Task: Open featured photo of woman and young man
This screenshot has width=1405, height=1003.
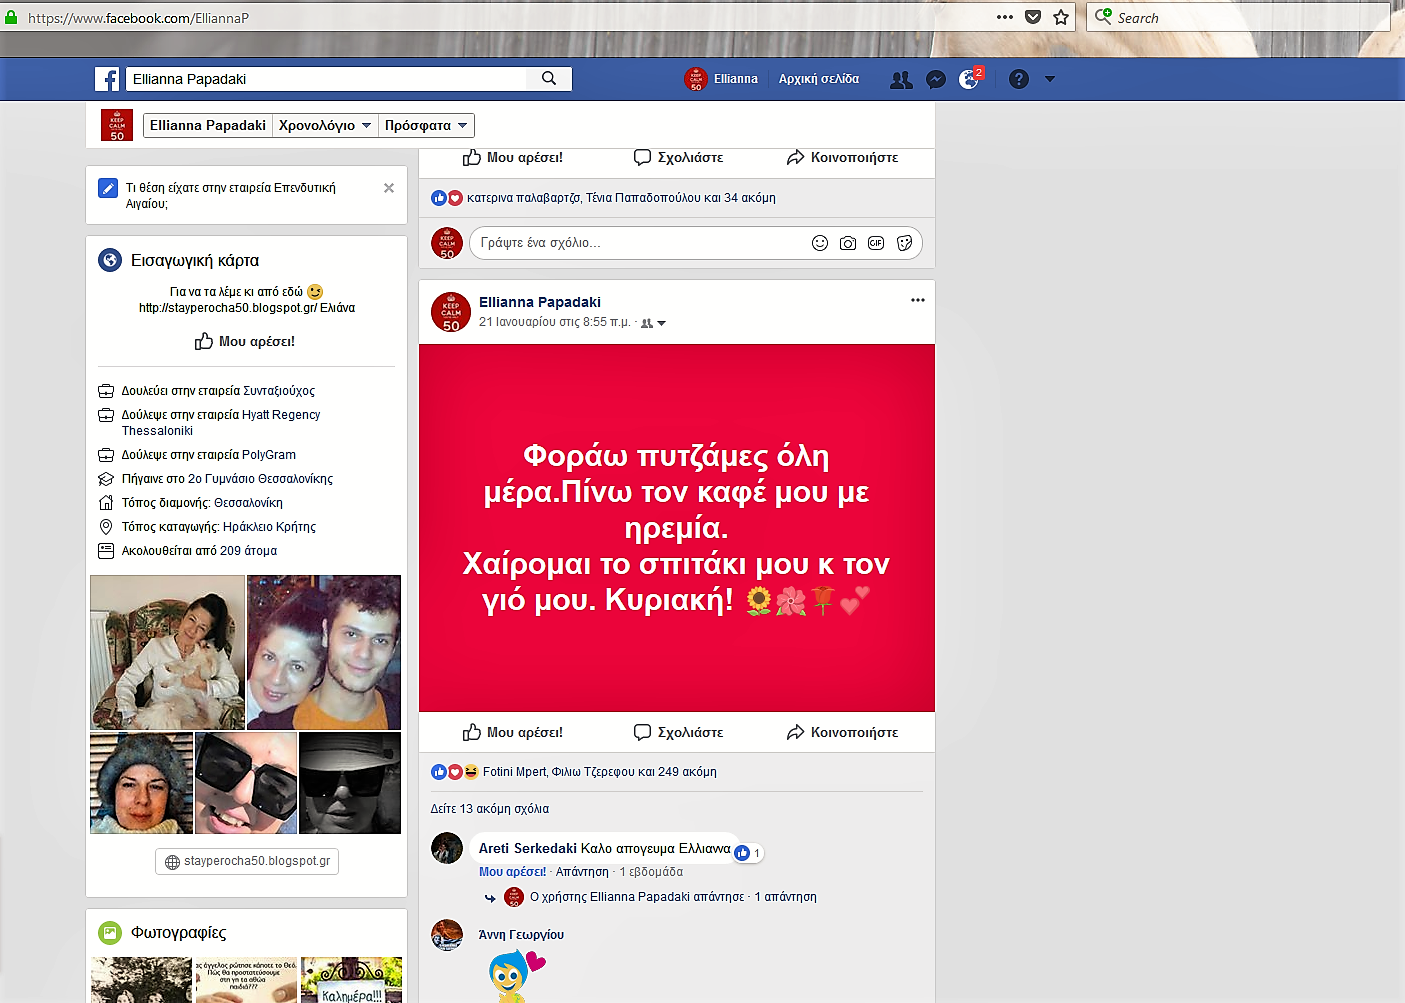Action: [324, 652]
